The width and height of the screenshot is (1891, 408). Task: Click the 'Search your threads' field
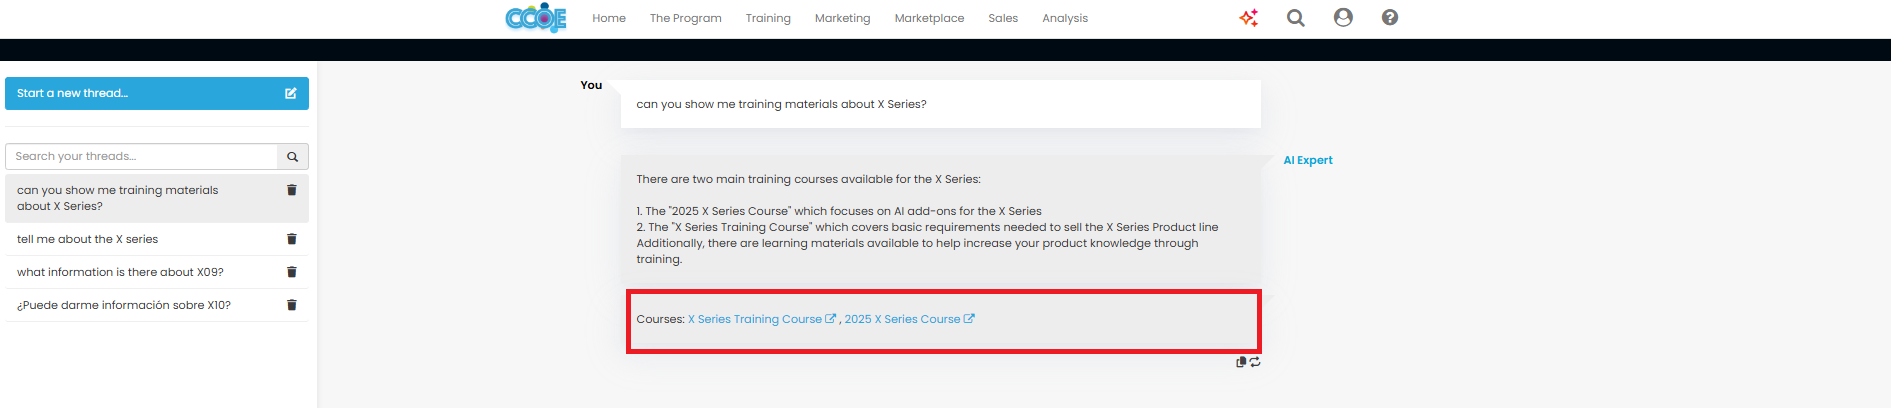[x=141, y=157]
